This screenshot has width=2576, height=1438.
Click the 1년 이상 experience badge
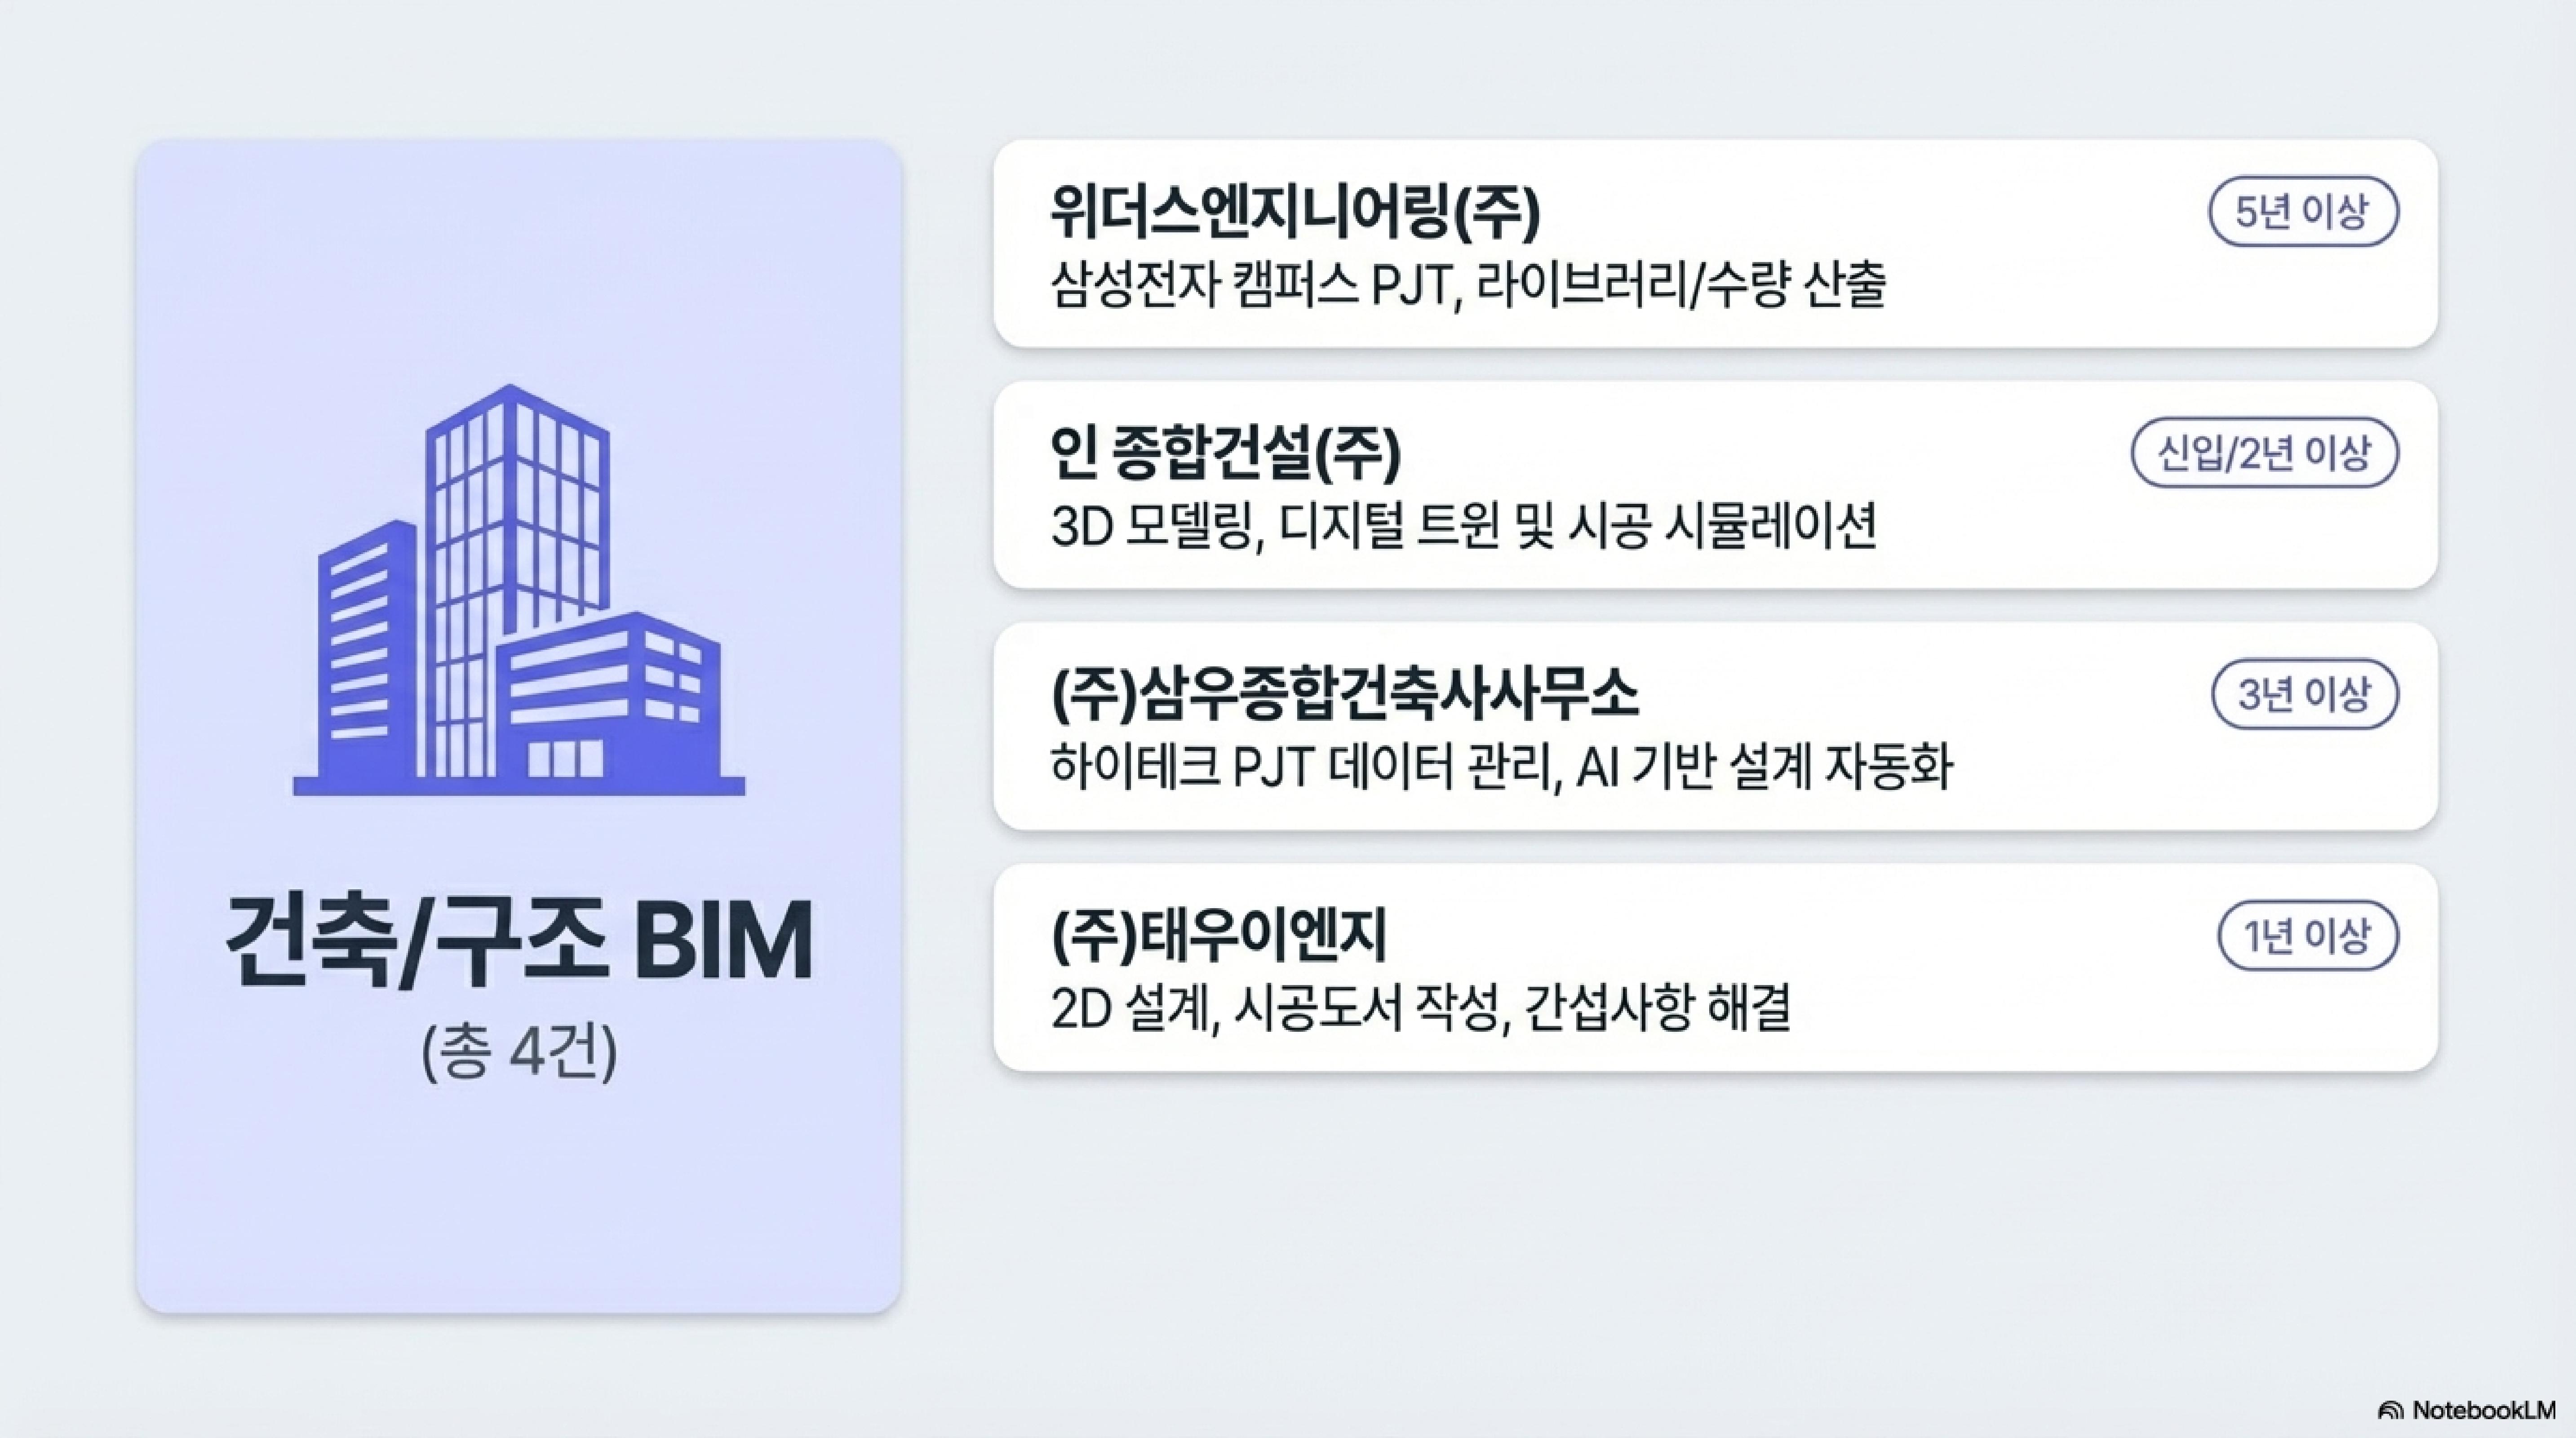(2308, 936)
